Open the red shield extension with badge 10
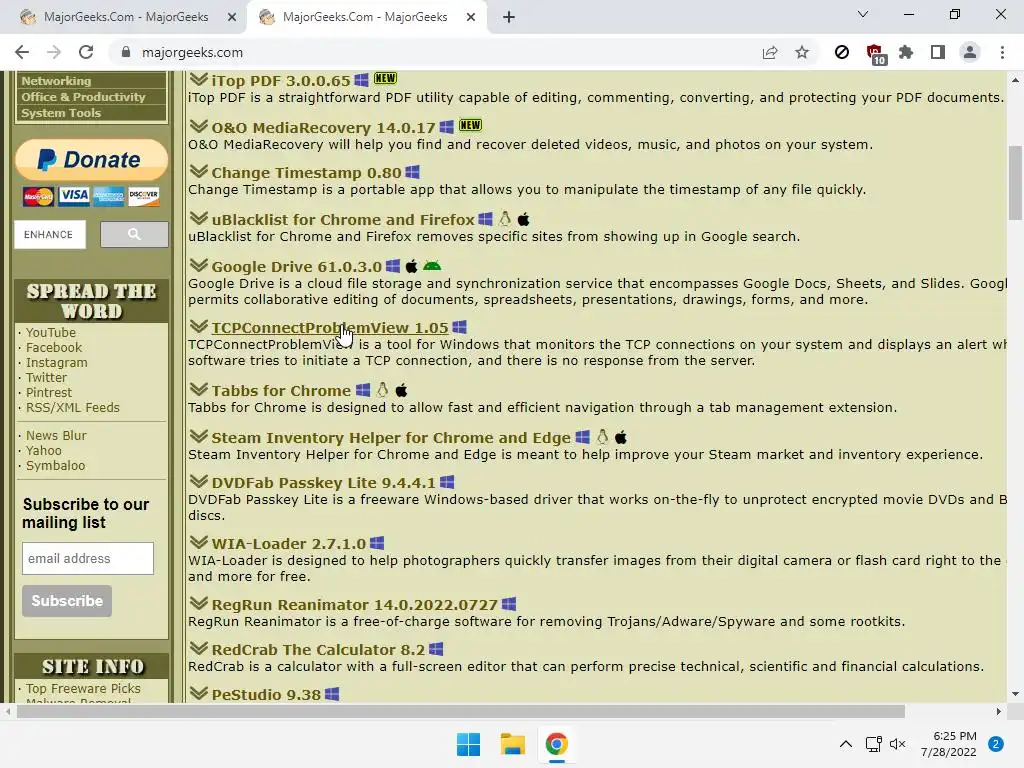 click(875, 54)
